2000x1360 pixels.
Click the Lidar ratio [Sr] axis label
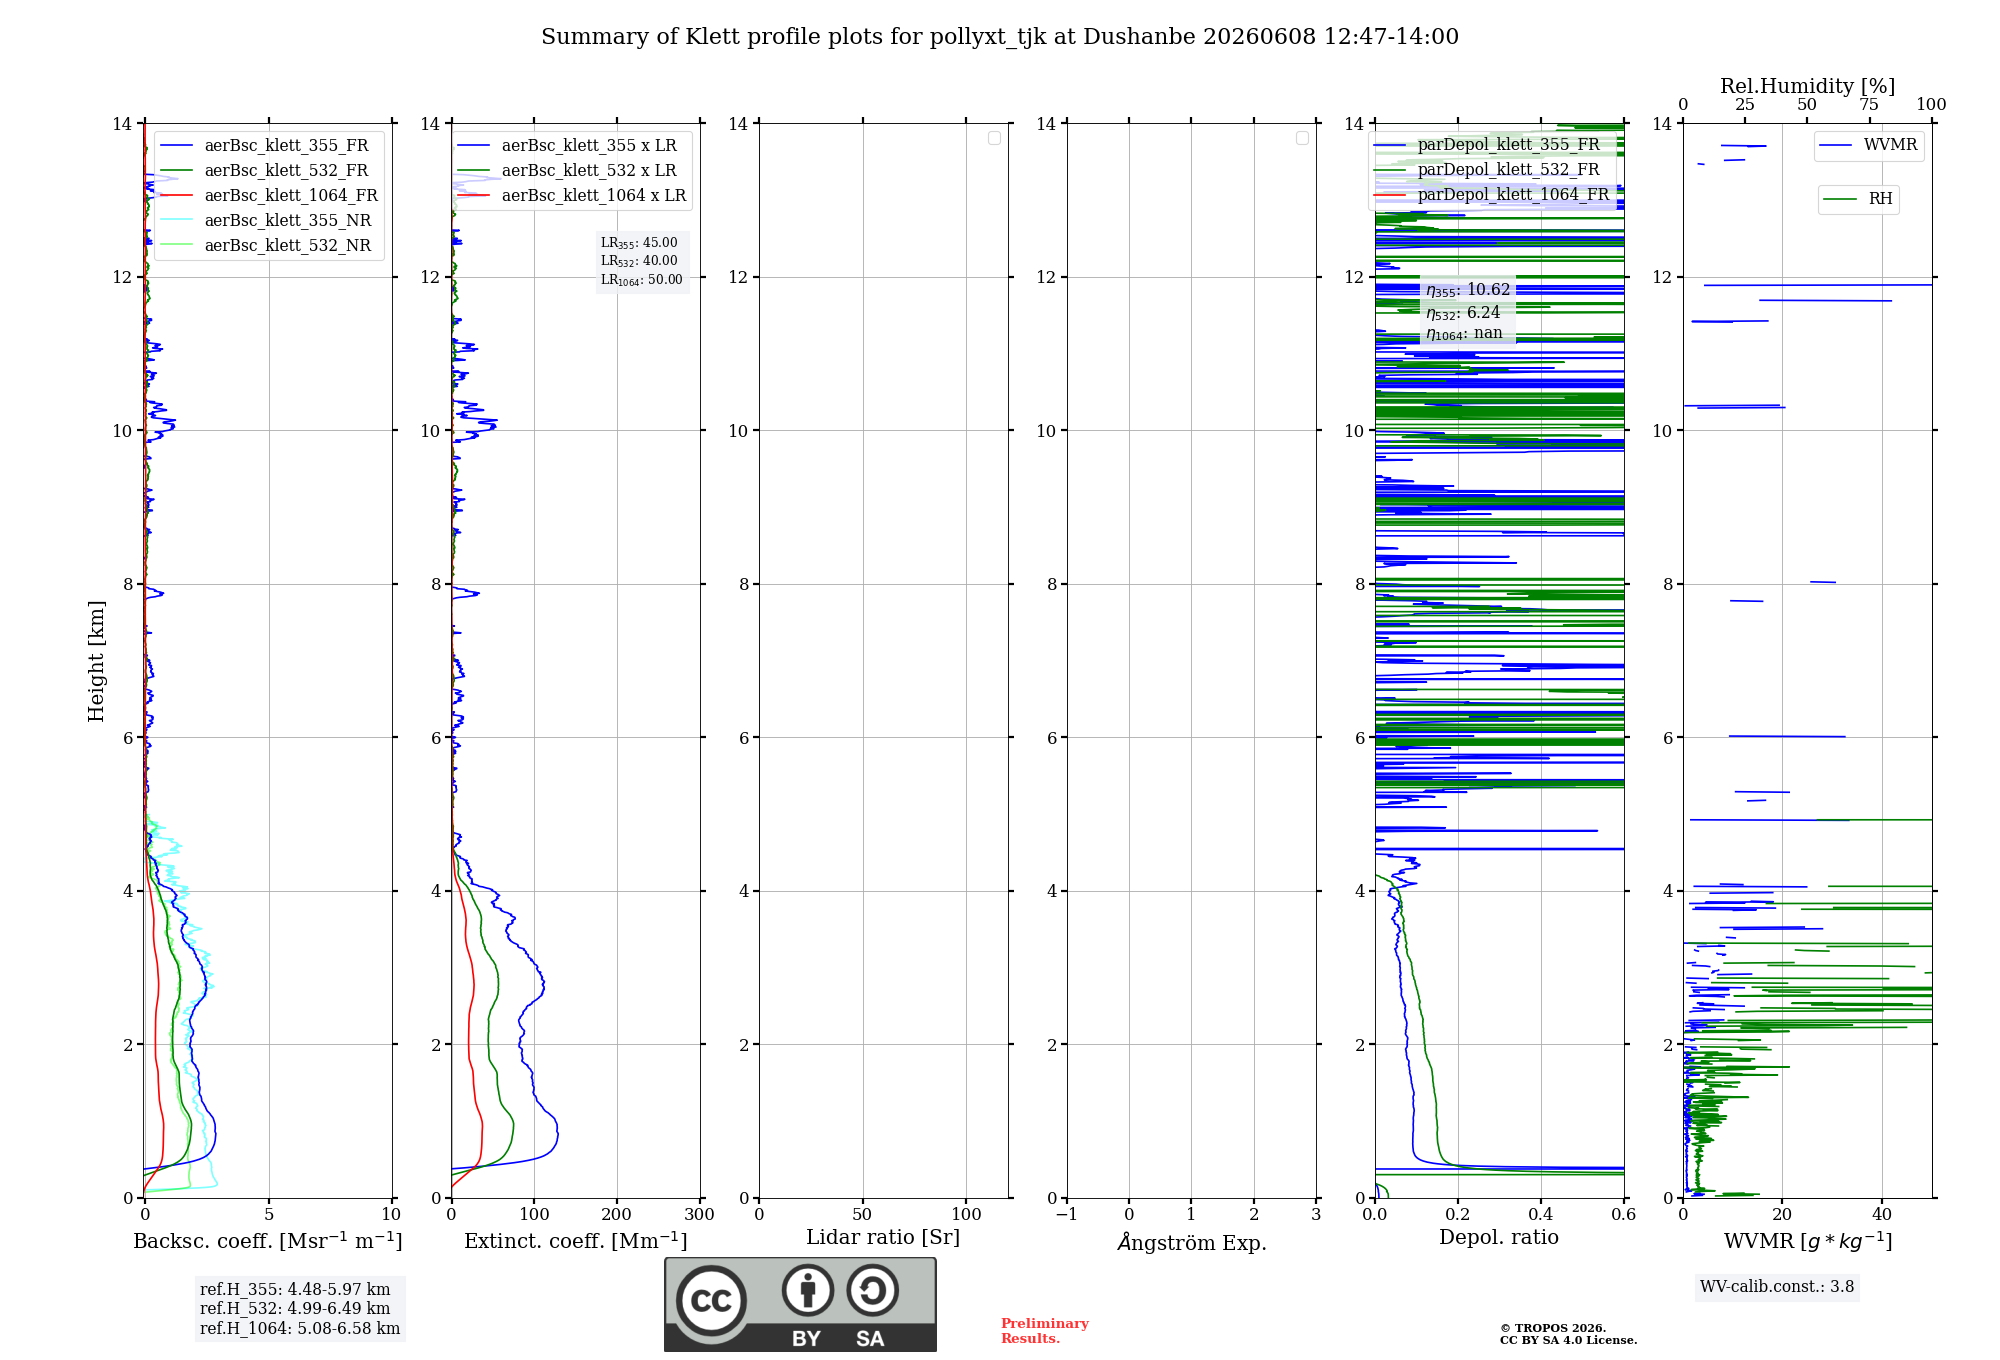(883, 1238)
